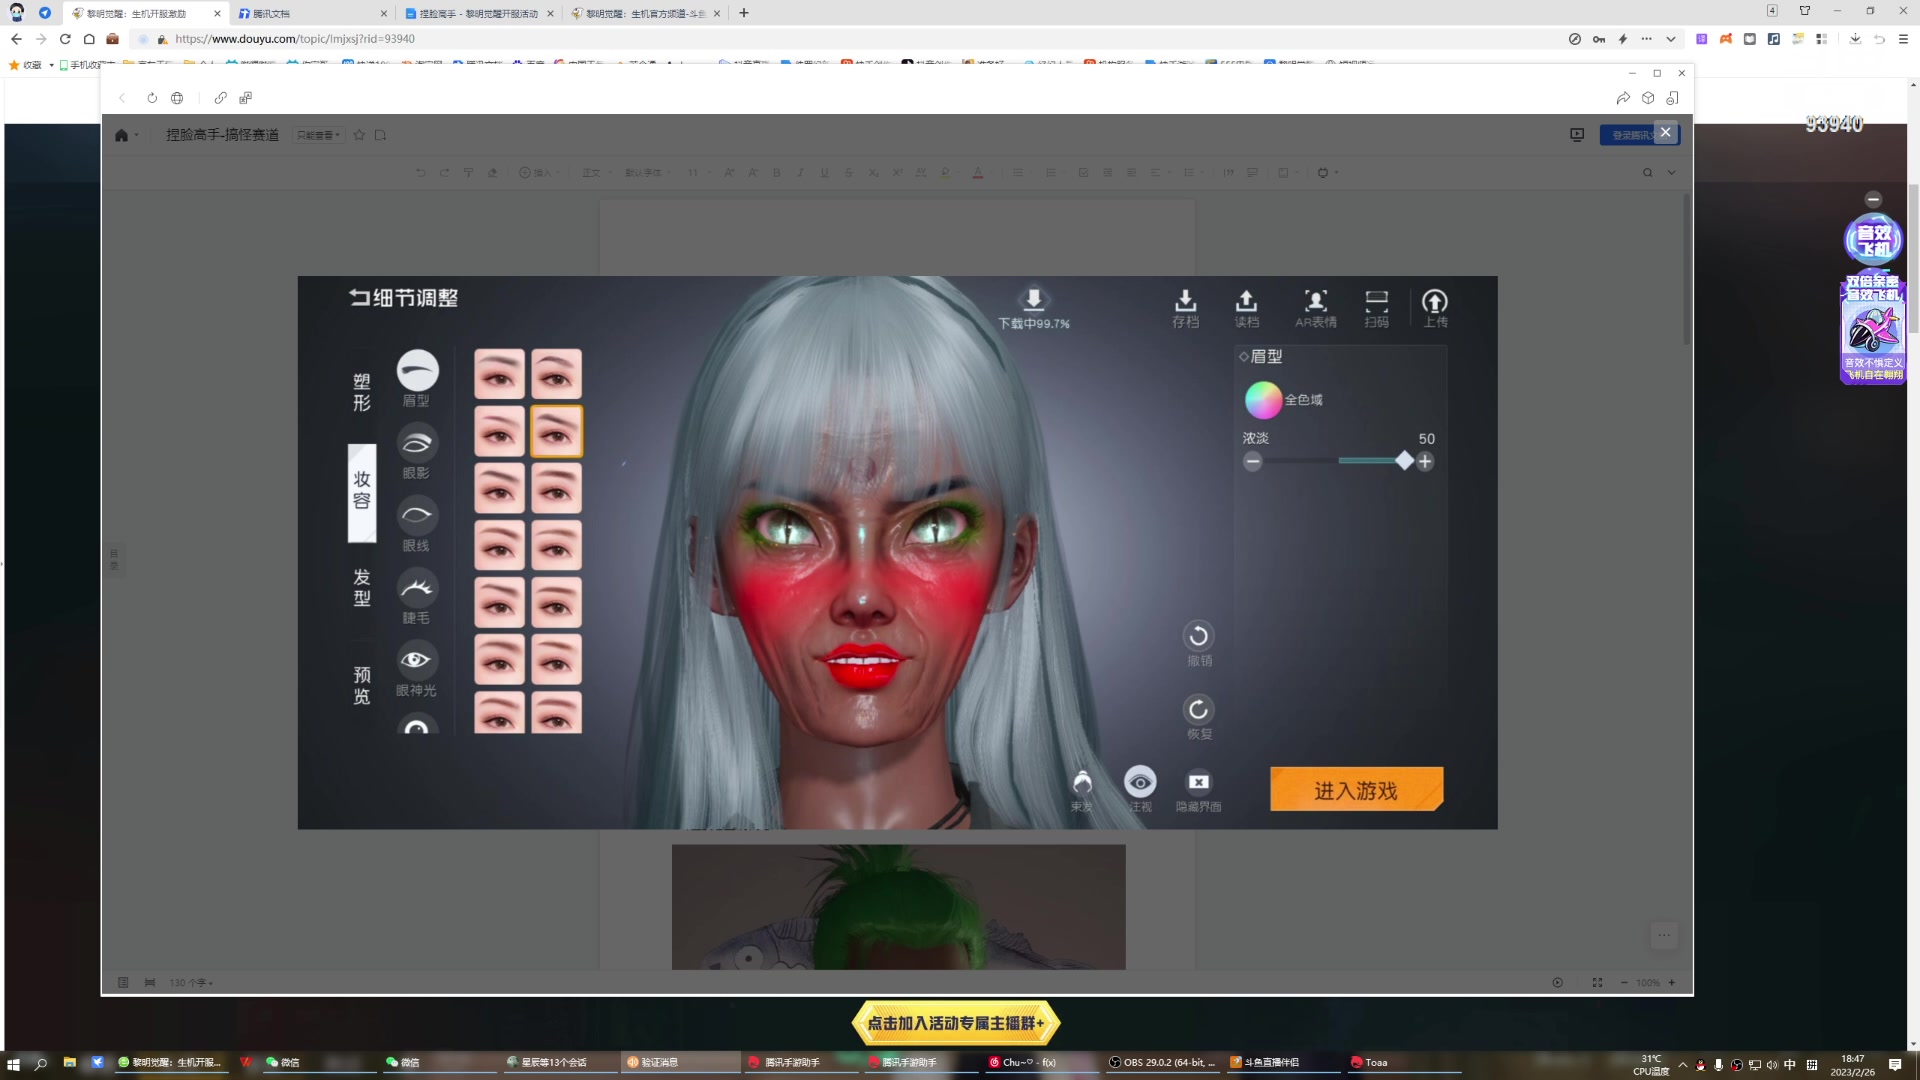The image size is (1920, 1080).
Task: Open a new browser tab with plus button
Action: 743,13
